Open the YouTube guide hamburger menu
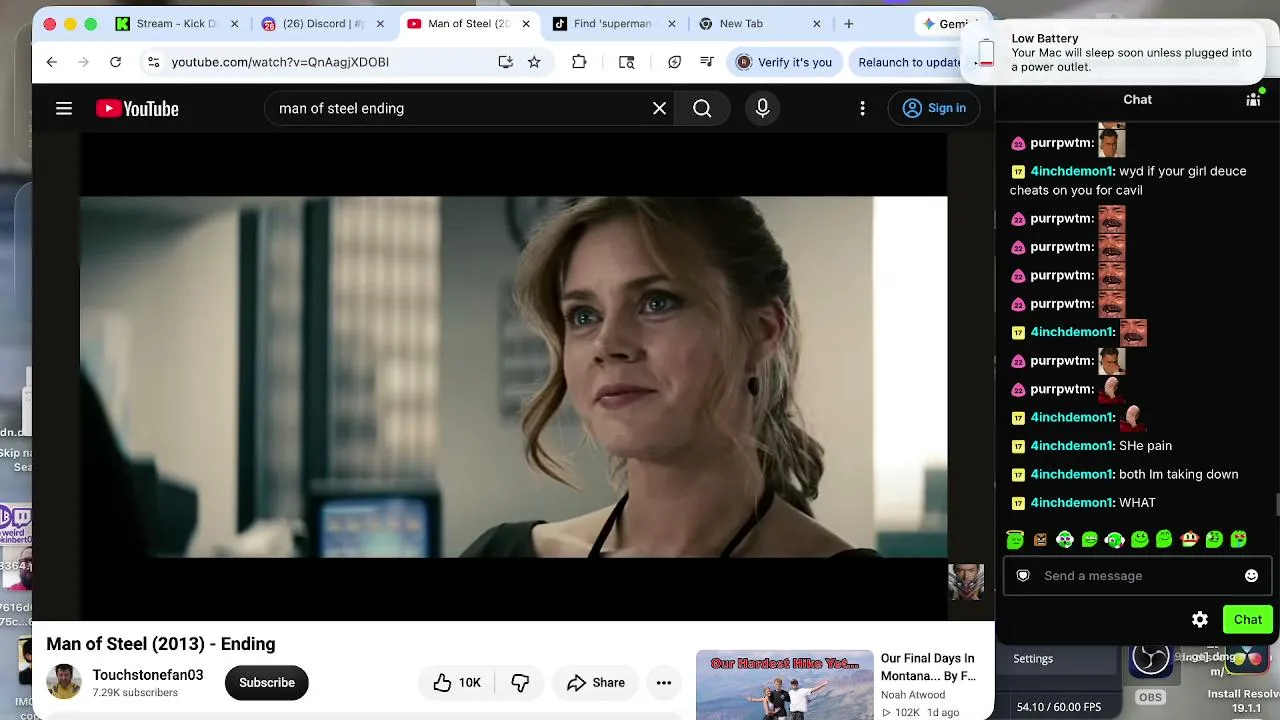 tap(64, 108)
